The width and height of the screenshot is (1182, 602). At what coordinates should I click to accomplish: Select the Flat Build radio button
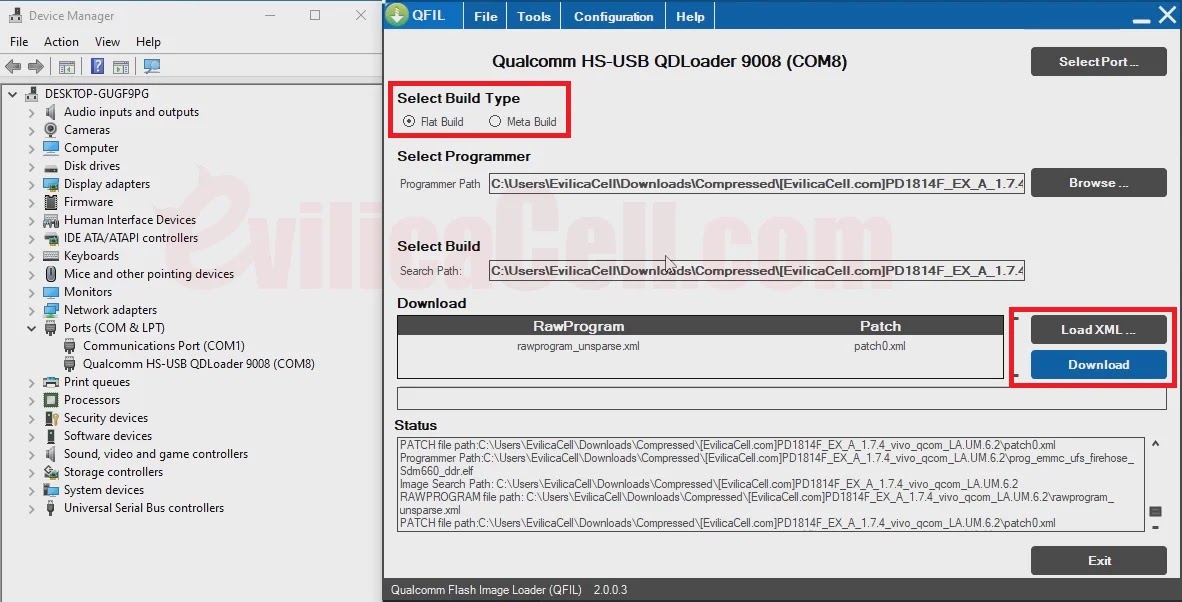[x=409, y=122]
